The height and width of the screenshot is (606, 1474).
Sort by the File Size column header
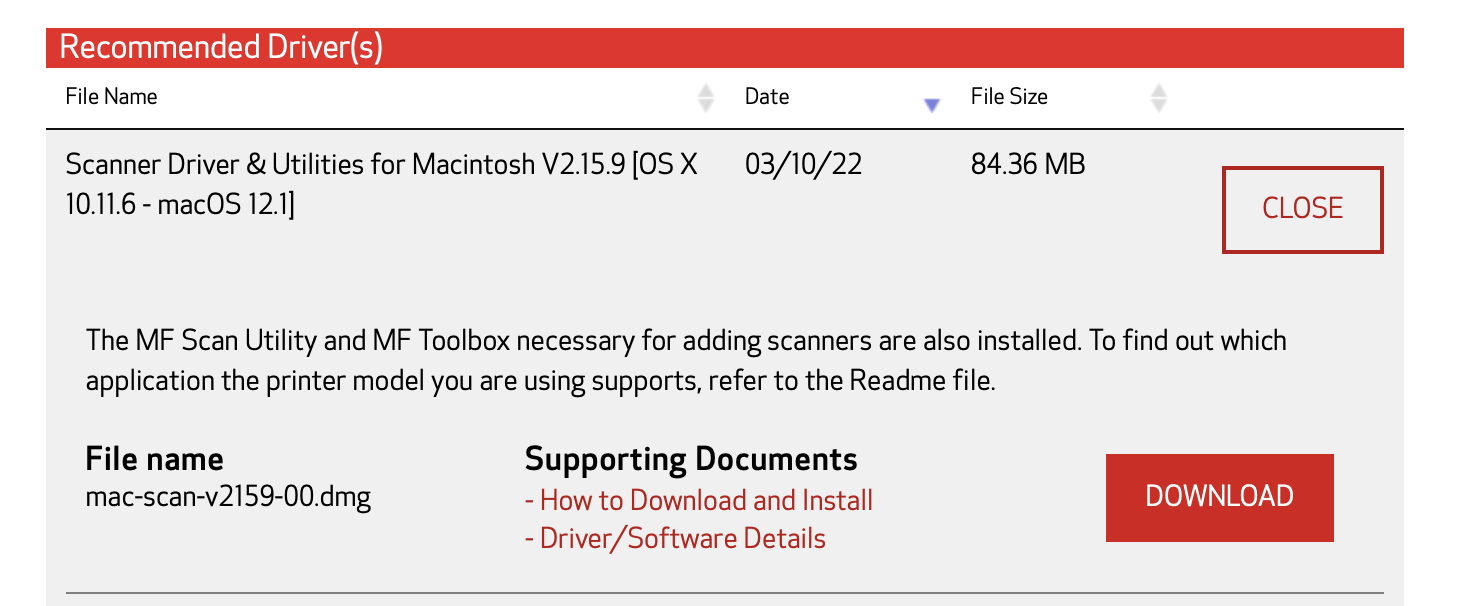pyautogui.click(x=1009, y=97)
